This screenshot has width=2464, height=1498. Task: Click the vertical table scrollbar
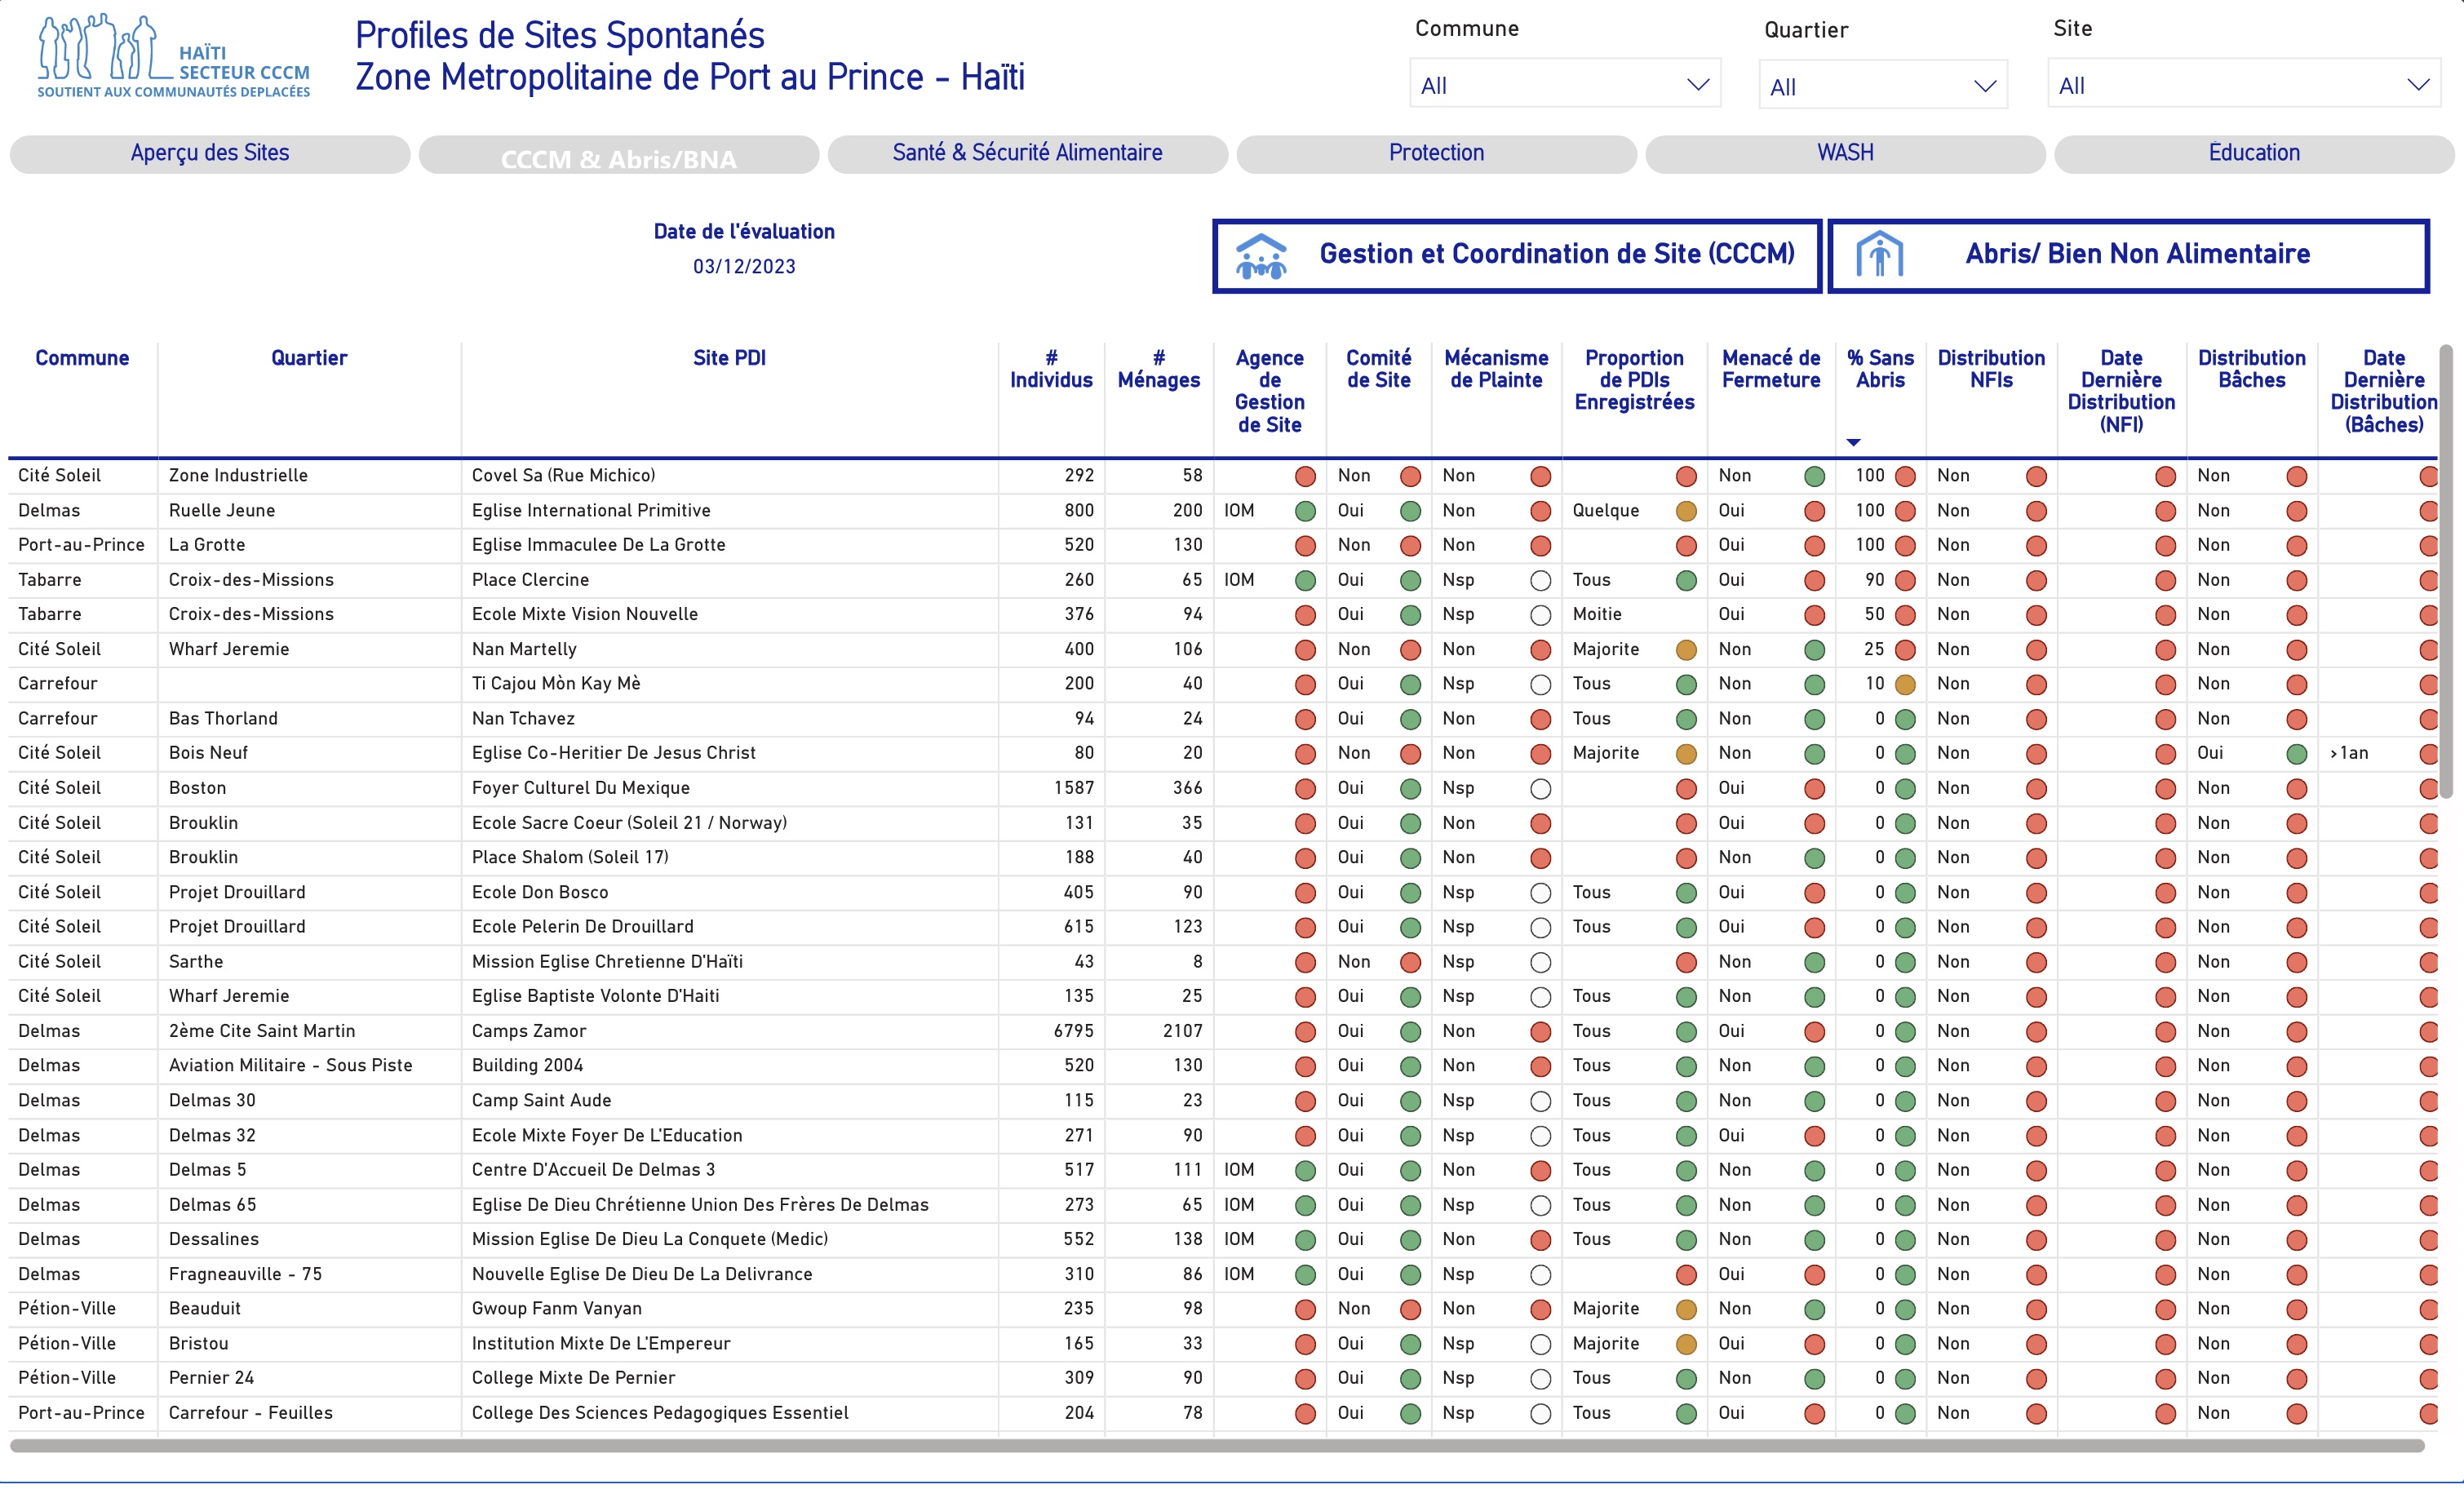click(x=2446, y=570)
